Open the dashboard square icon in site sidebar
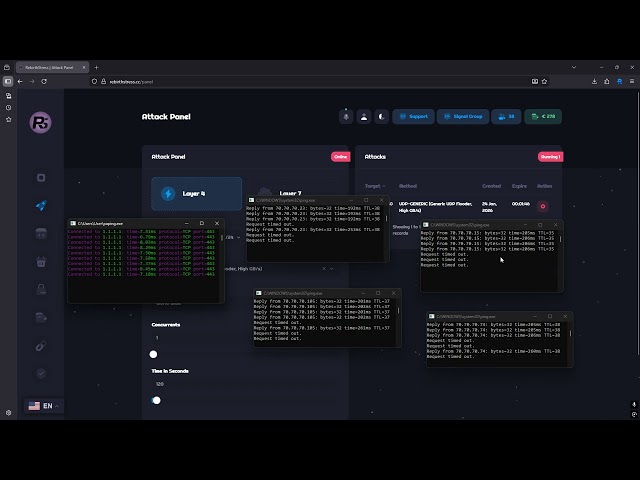 pyautogui.click(x=41, y=178)
